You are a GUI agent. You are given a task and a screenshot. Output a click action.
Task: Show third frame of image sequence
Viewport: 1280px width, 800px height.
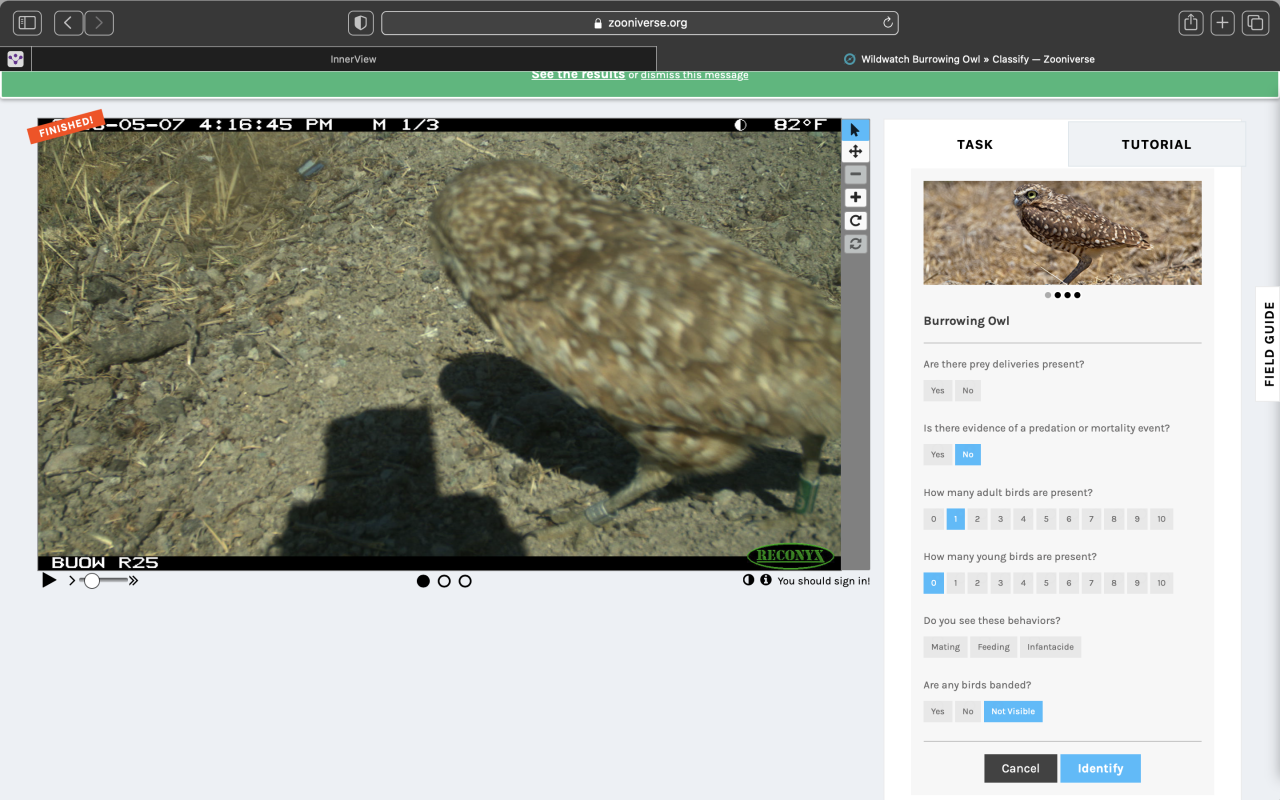[x=465, y=581]
